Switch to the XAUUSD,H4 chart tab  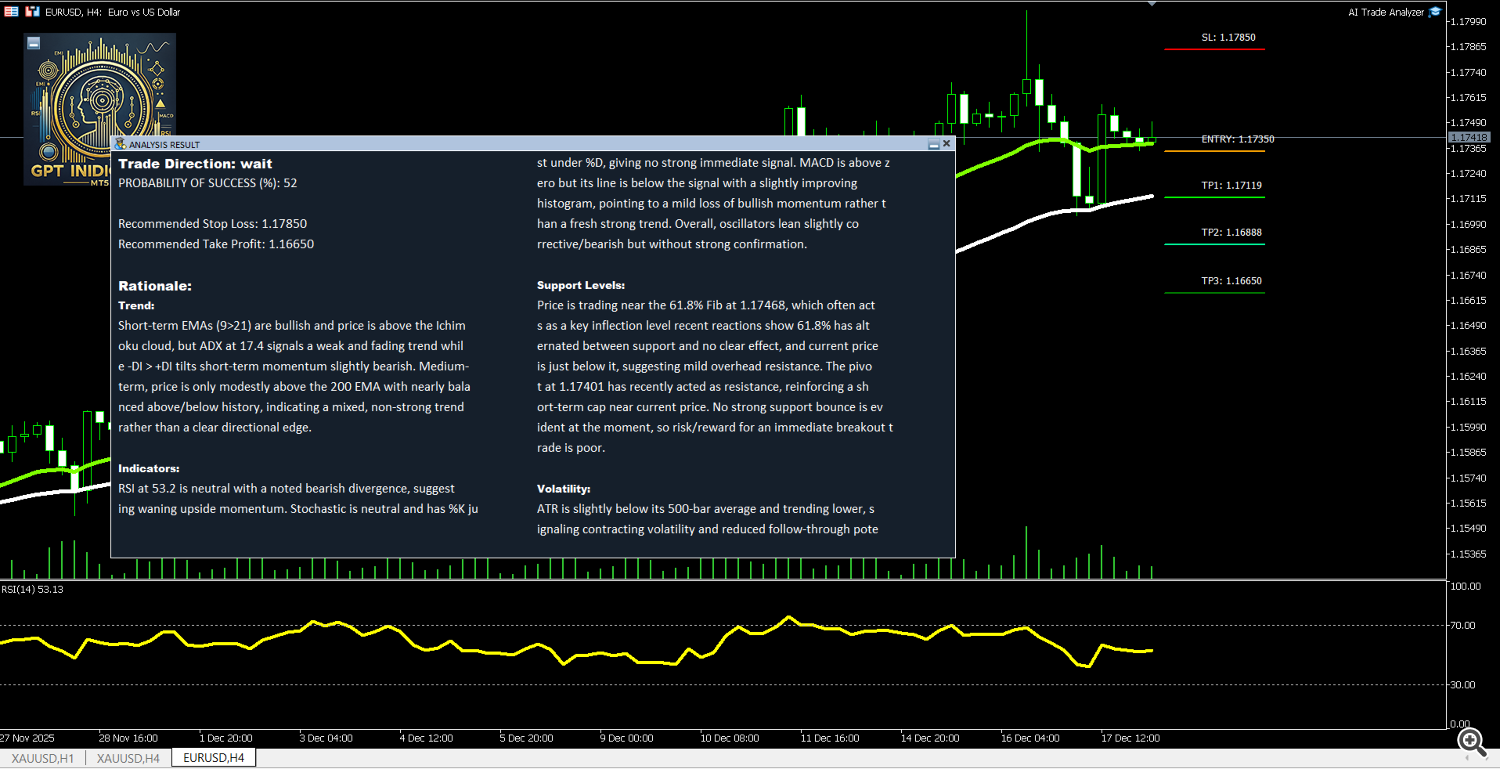click(x=128, y=759)
